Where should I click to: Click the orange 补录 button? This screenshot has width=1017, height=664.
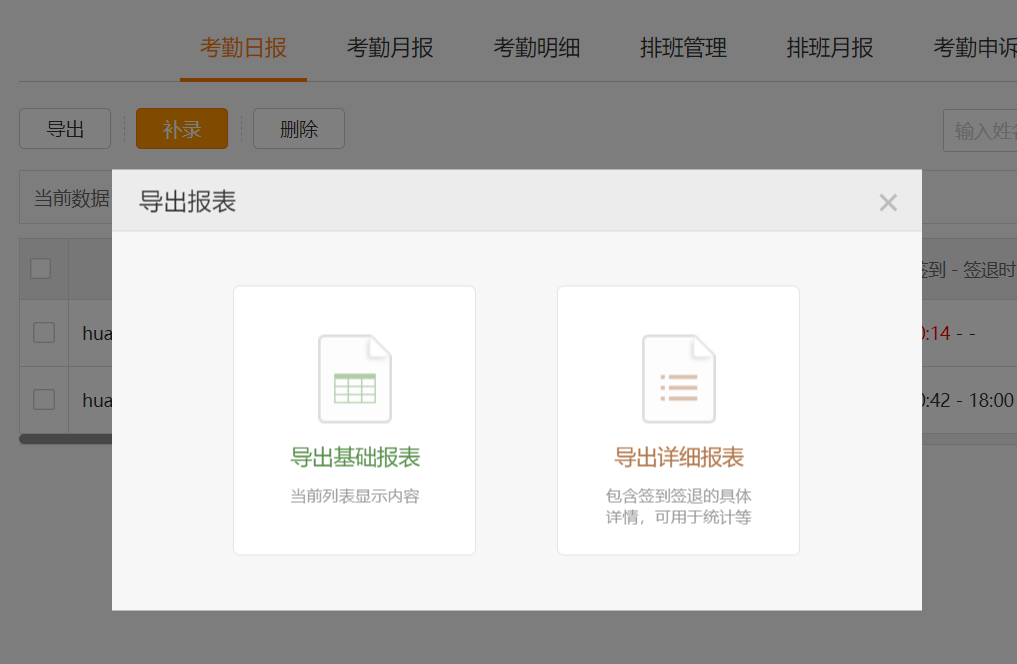coord(182,128)
